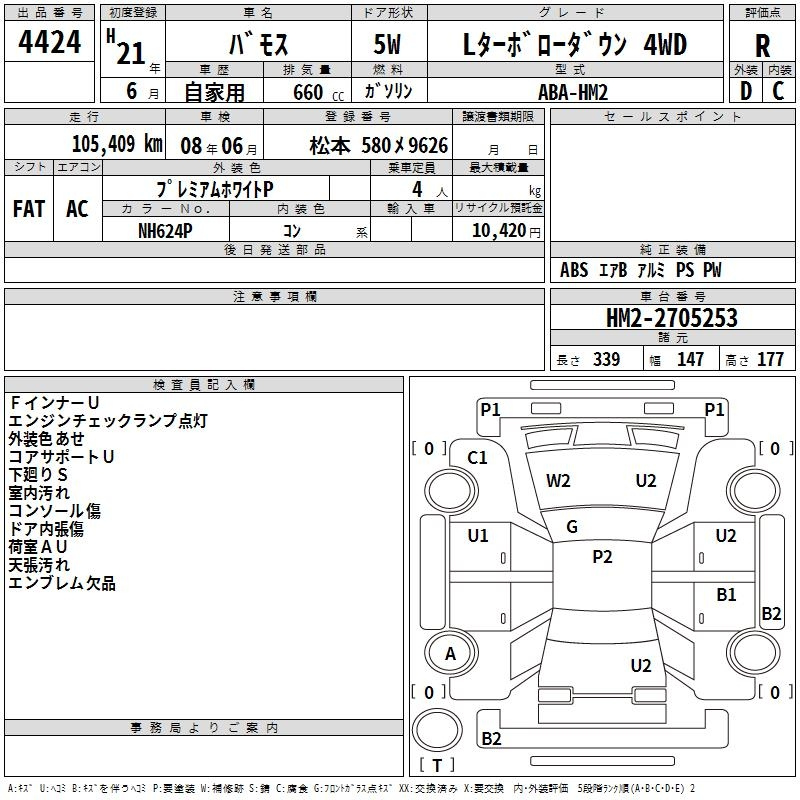Viewport: 800px width, 800px height.
Task: Select the car name バモス
Action: 258,43
